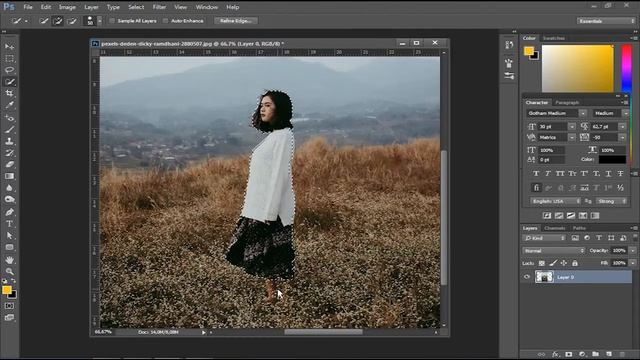Select the Eraser tool
The width and height of the screenshot is (640, 360).
click(9, 165)
